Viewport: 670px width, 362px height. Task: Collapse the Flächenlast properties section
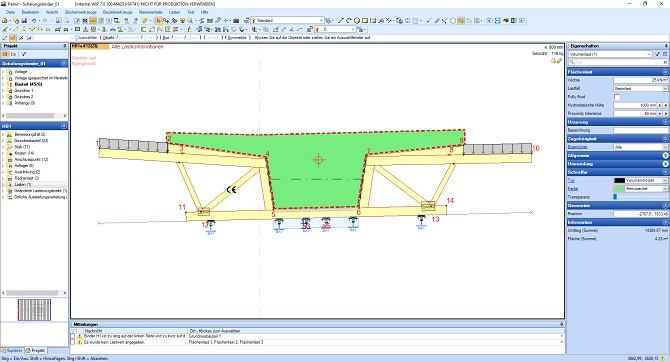(665, 72)
